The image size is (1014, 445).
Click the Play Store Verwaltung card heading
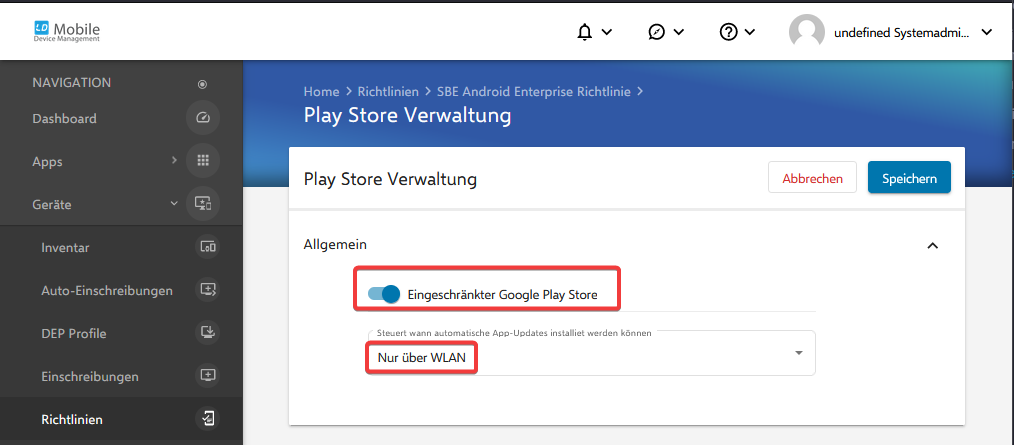pyautogui.click(x=390, y=179)
